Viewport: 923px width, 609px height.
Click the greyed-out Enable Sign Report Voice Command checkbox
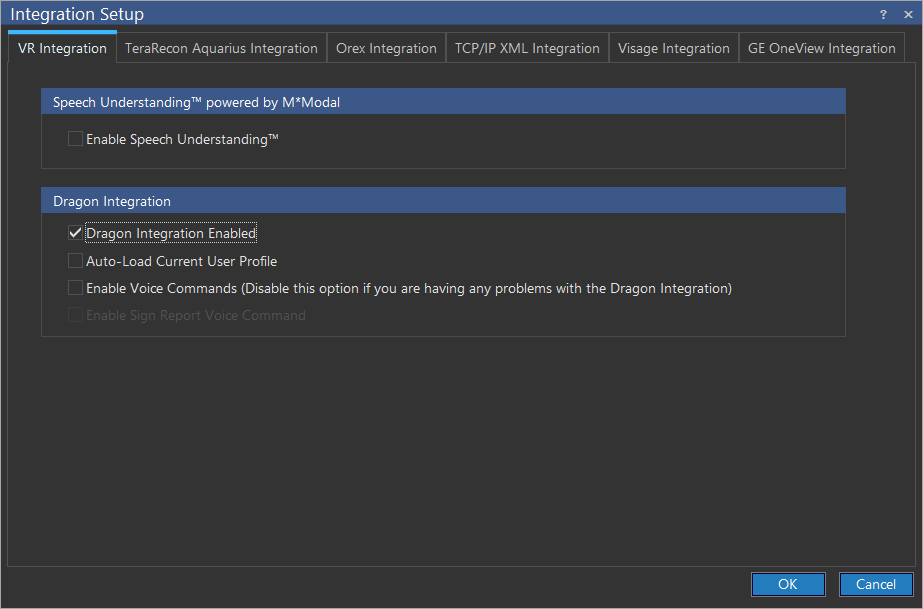75,315
